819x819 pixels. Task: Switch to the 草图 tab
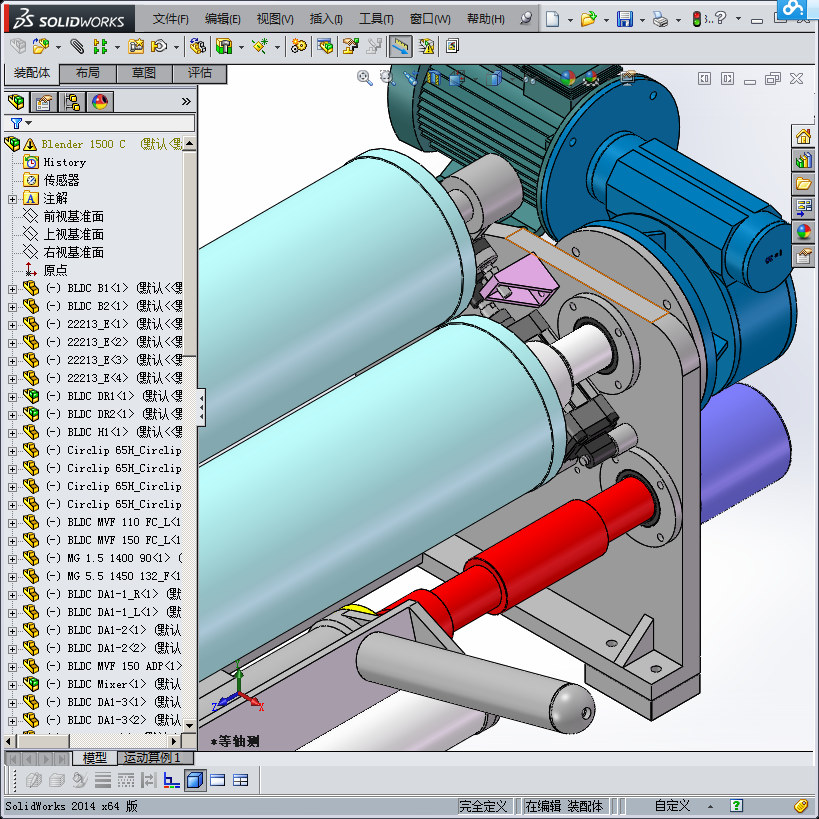pyautogui.click(x=144, y=73)
